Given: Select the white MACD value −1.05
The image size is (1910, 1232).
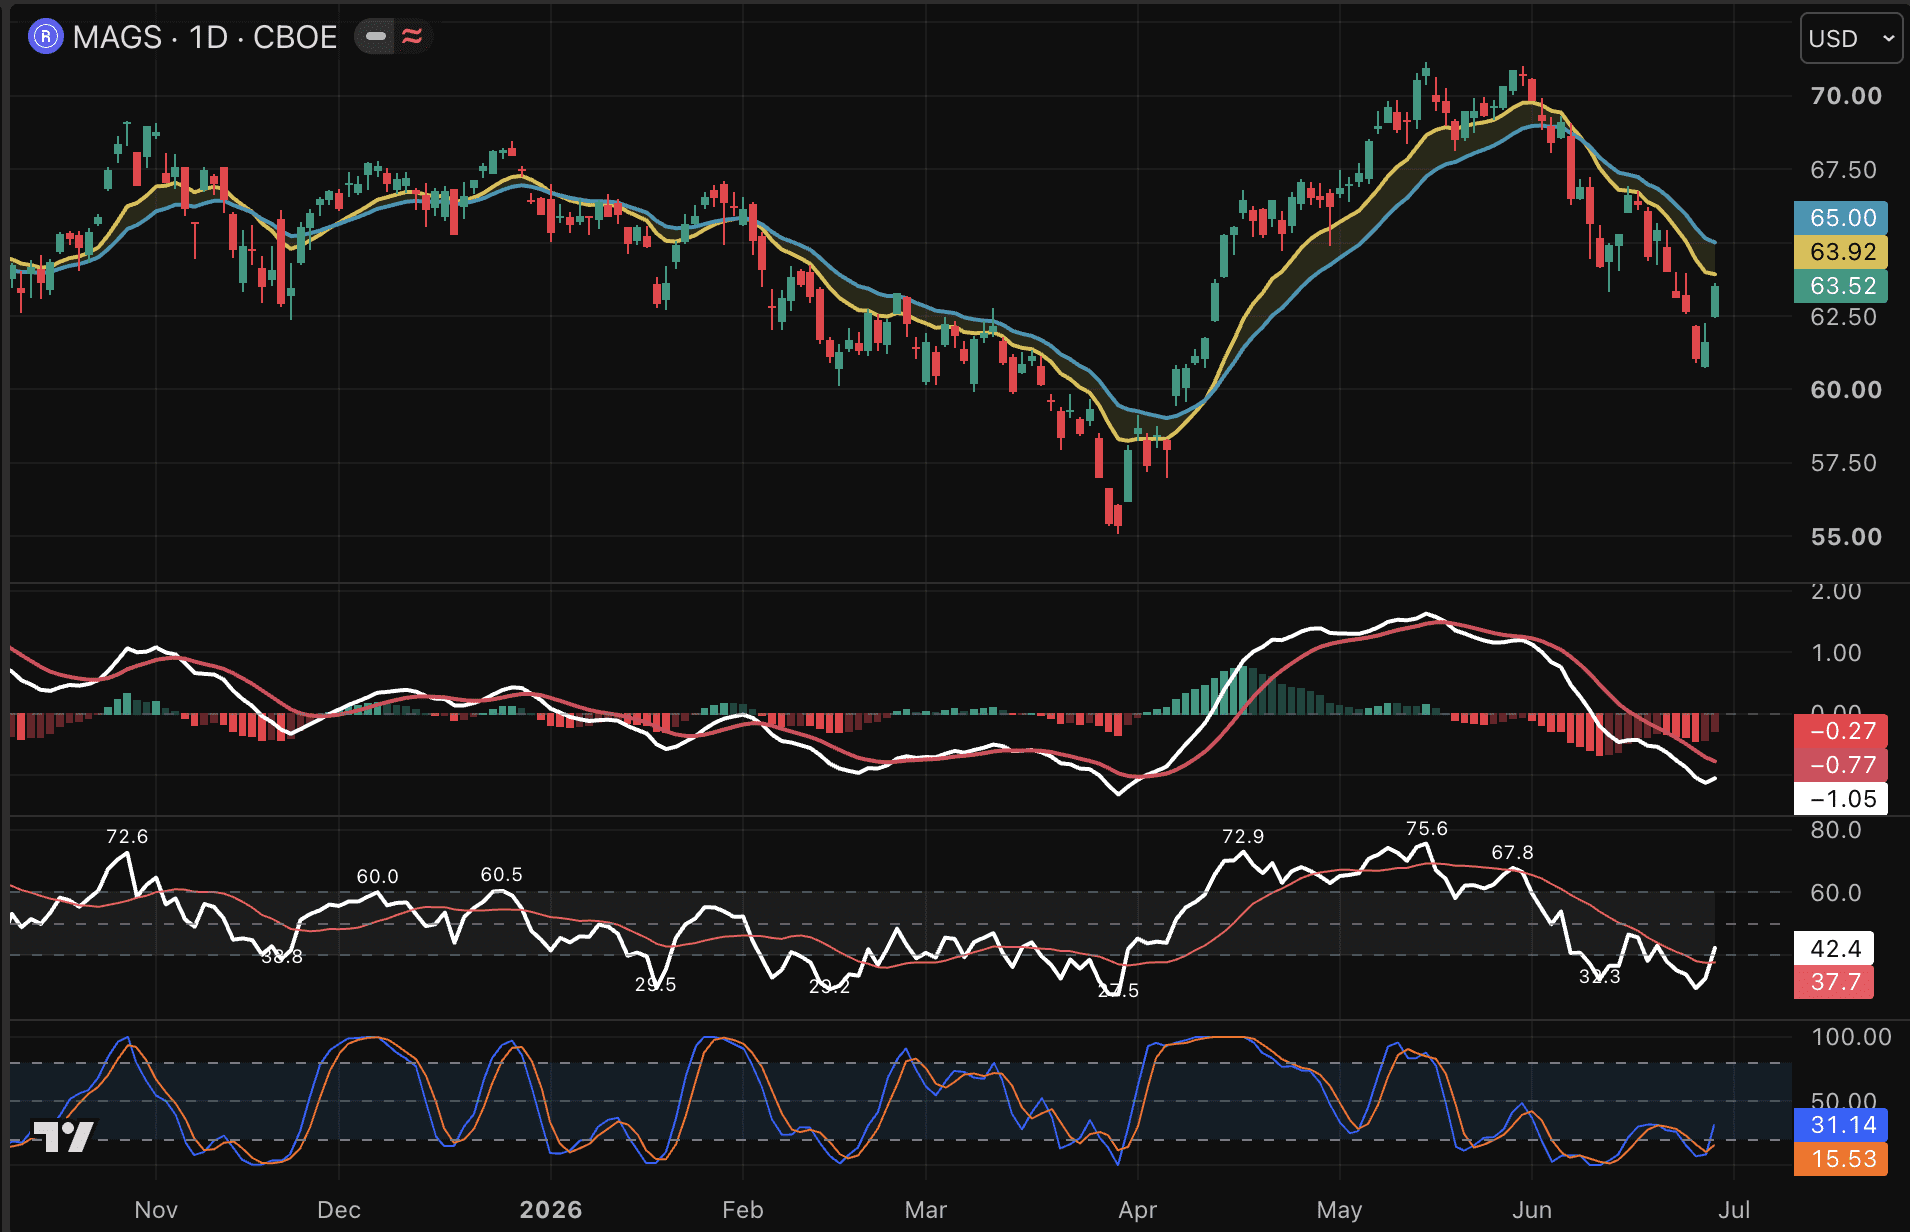Looking at the screenshot, I should (1841, 799).
